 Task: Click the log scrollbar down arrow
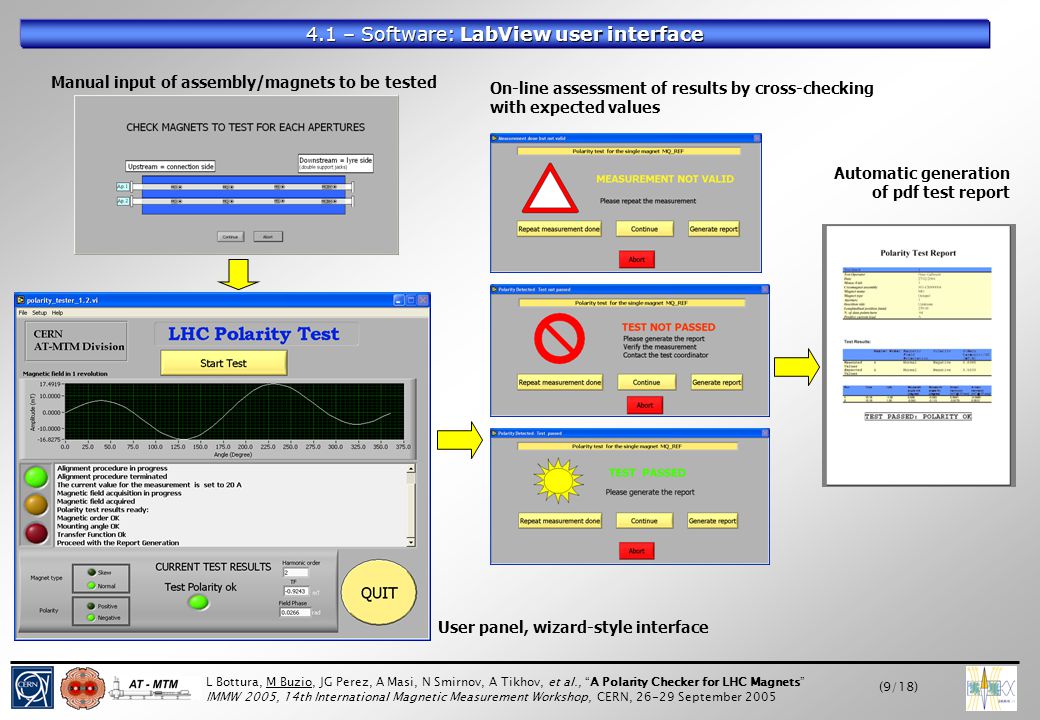click(x=411, y=542)
